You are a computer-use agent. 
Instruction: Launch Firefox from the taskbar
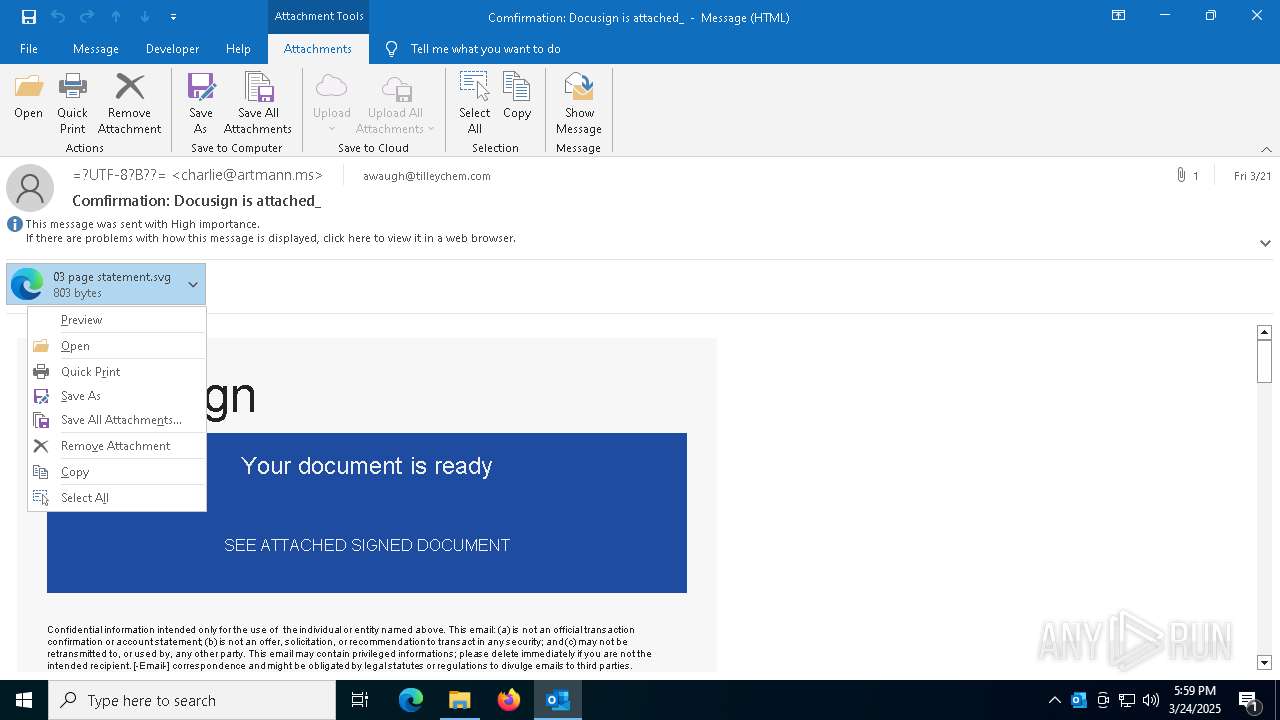click(x=509, y=700)
